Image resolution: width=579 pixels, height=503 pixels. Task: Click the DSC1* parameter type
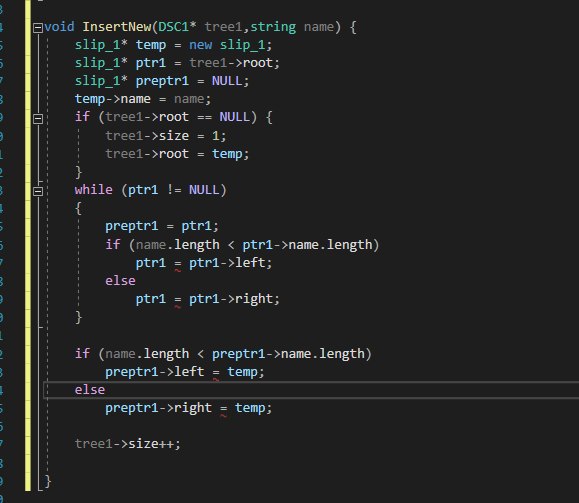click(177, 27)
